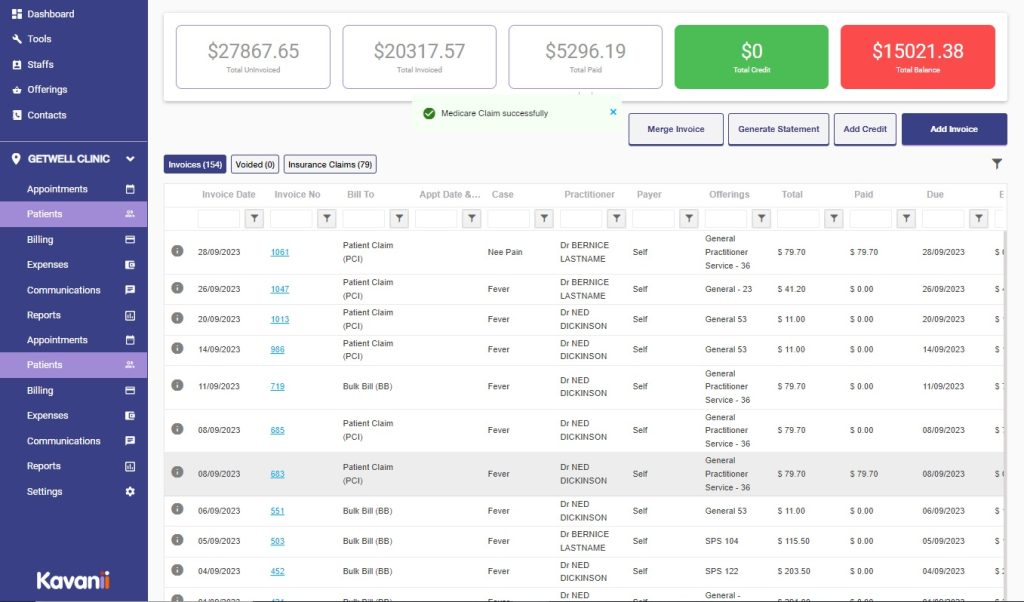Click the funnel filter icon above the table

pos(996,164)
